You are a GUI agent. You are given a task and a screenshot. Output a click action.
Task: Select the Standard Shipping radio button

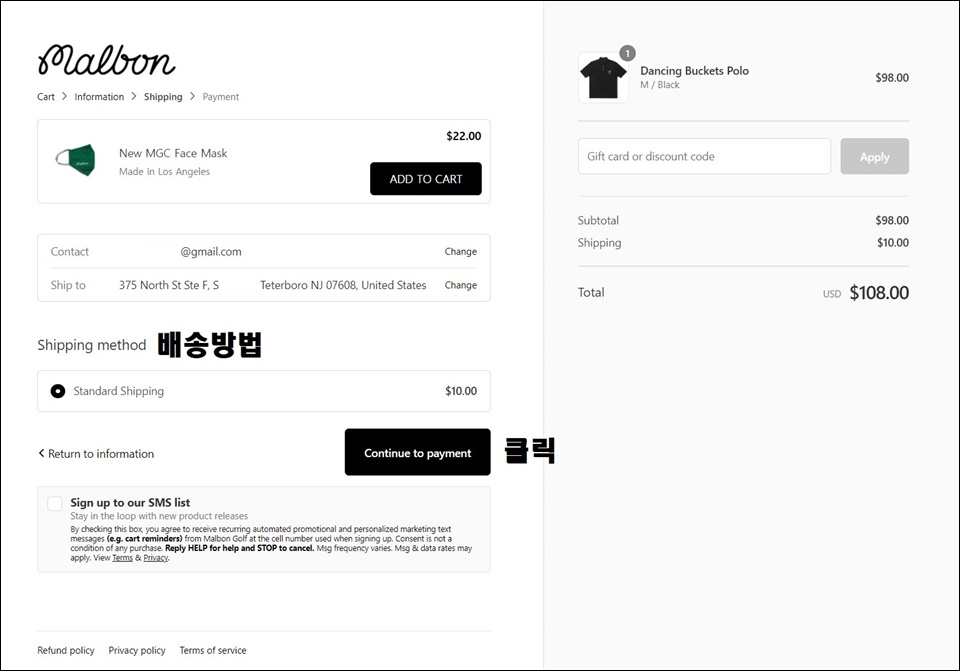(x=58, y=391)
